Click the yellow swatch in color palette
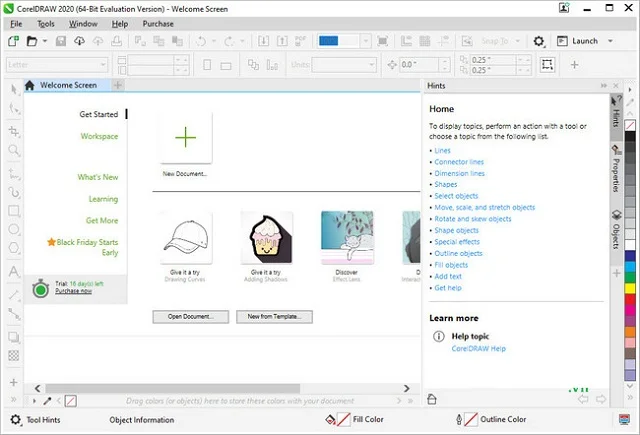Screen dimensions: 640x435 pos(630,288)
